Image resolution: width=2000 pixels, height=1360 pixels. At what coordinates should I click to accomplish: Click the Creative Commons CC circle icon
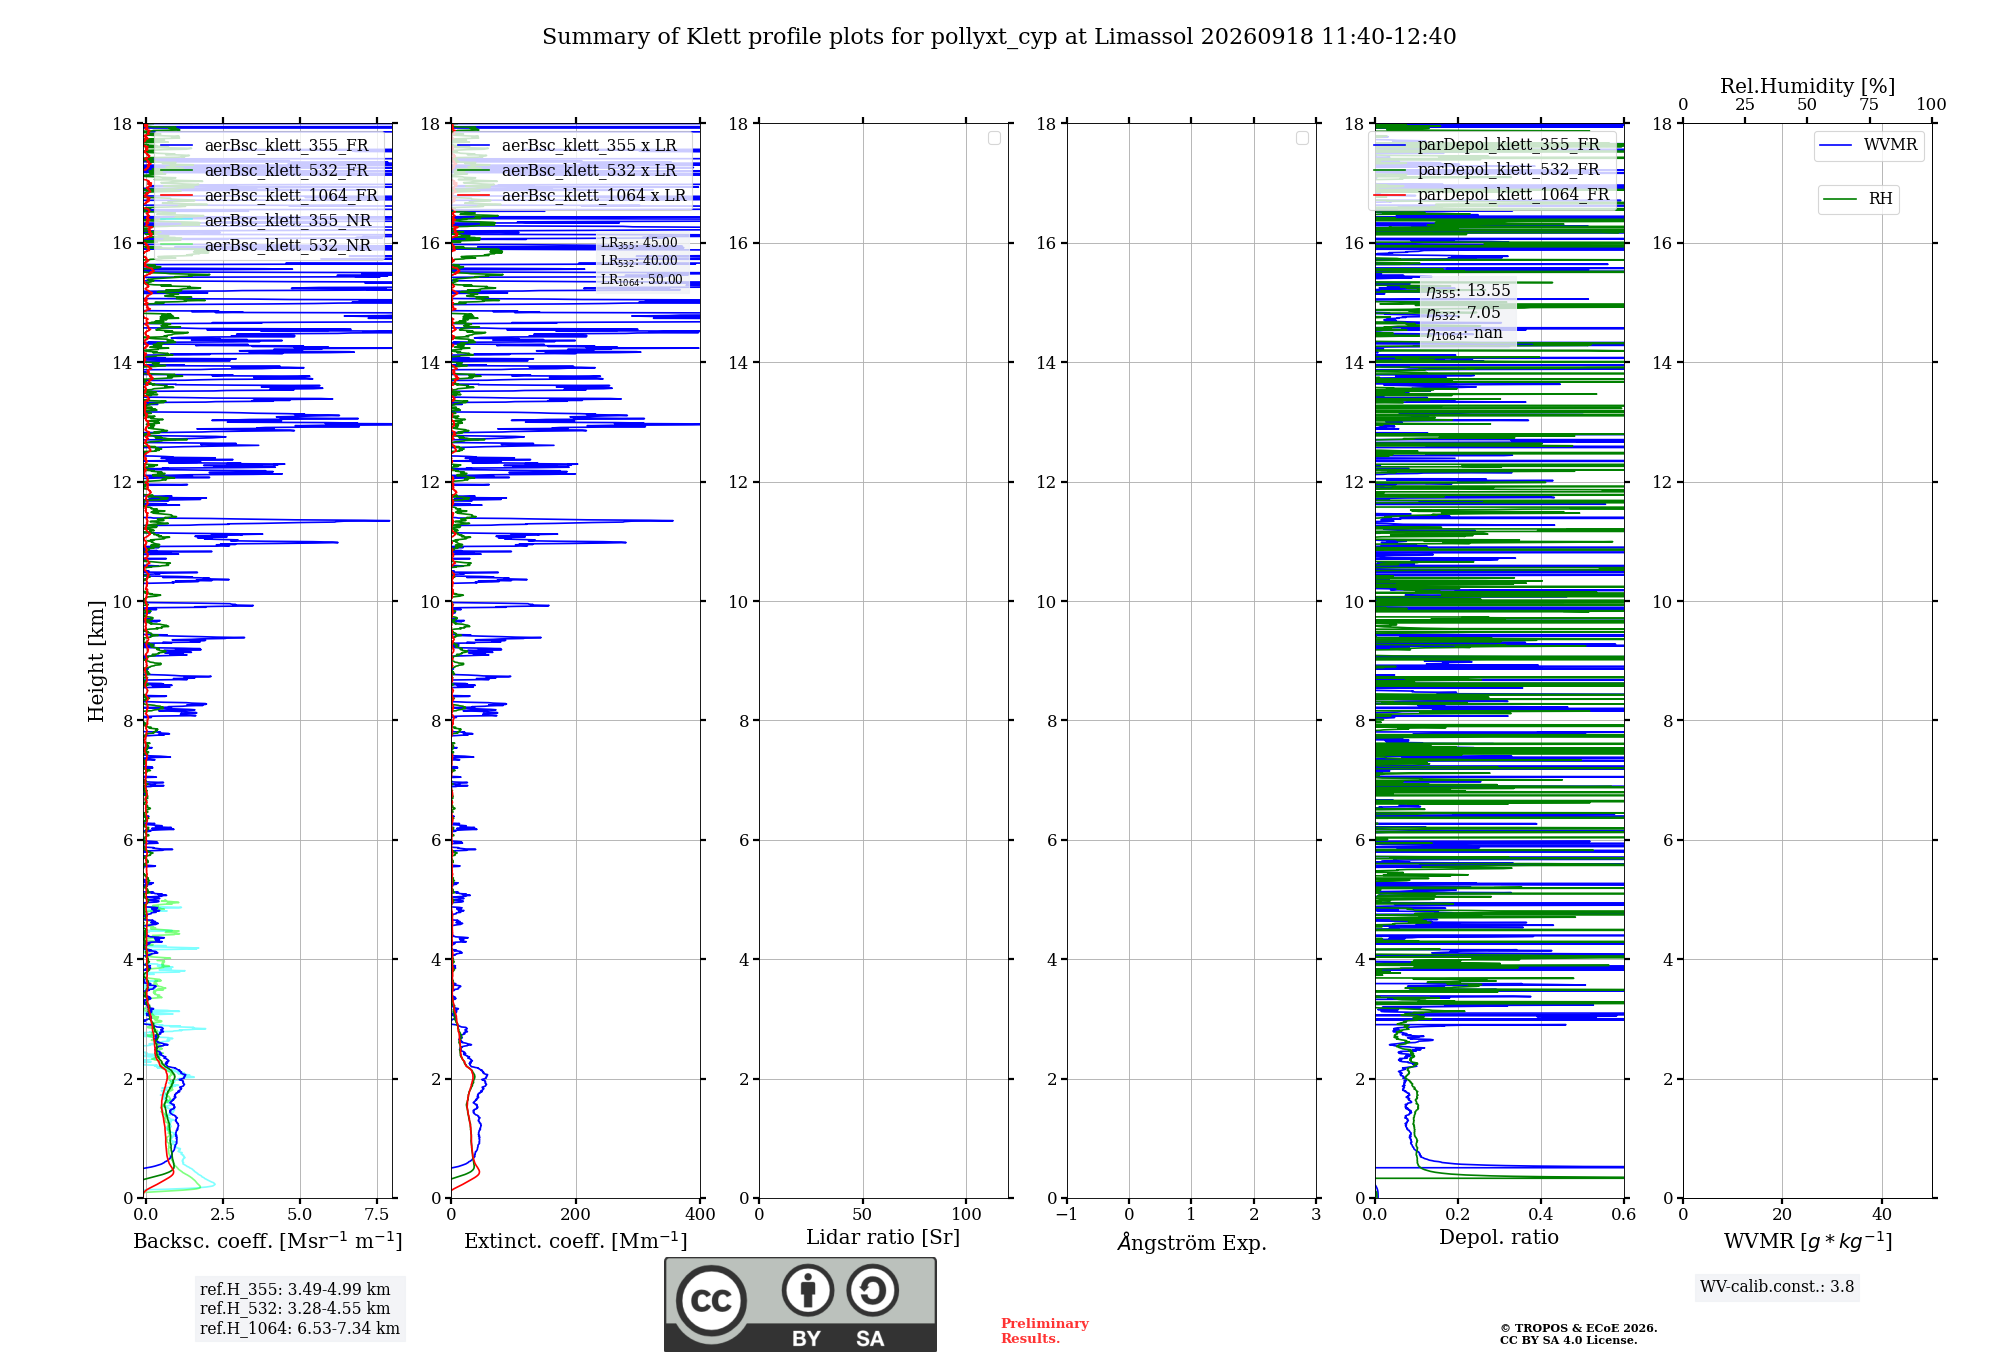click(711, 1301)
